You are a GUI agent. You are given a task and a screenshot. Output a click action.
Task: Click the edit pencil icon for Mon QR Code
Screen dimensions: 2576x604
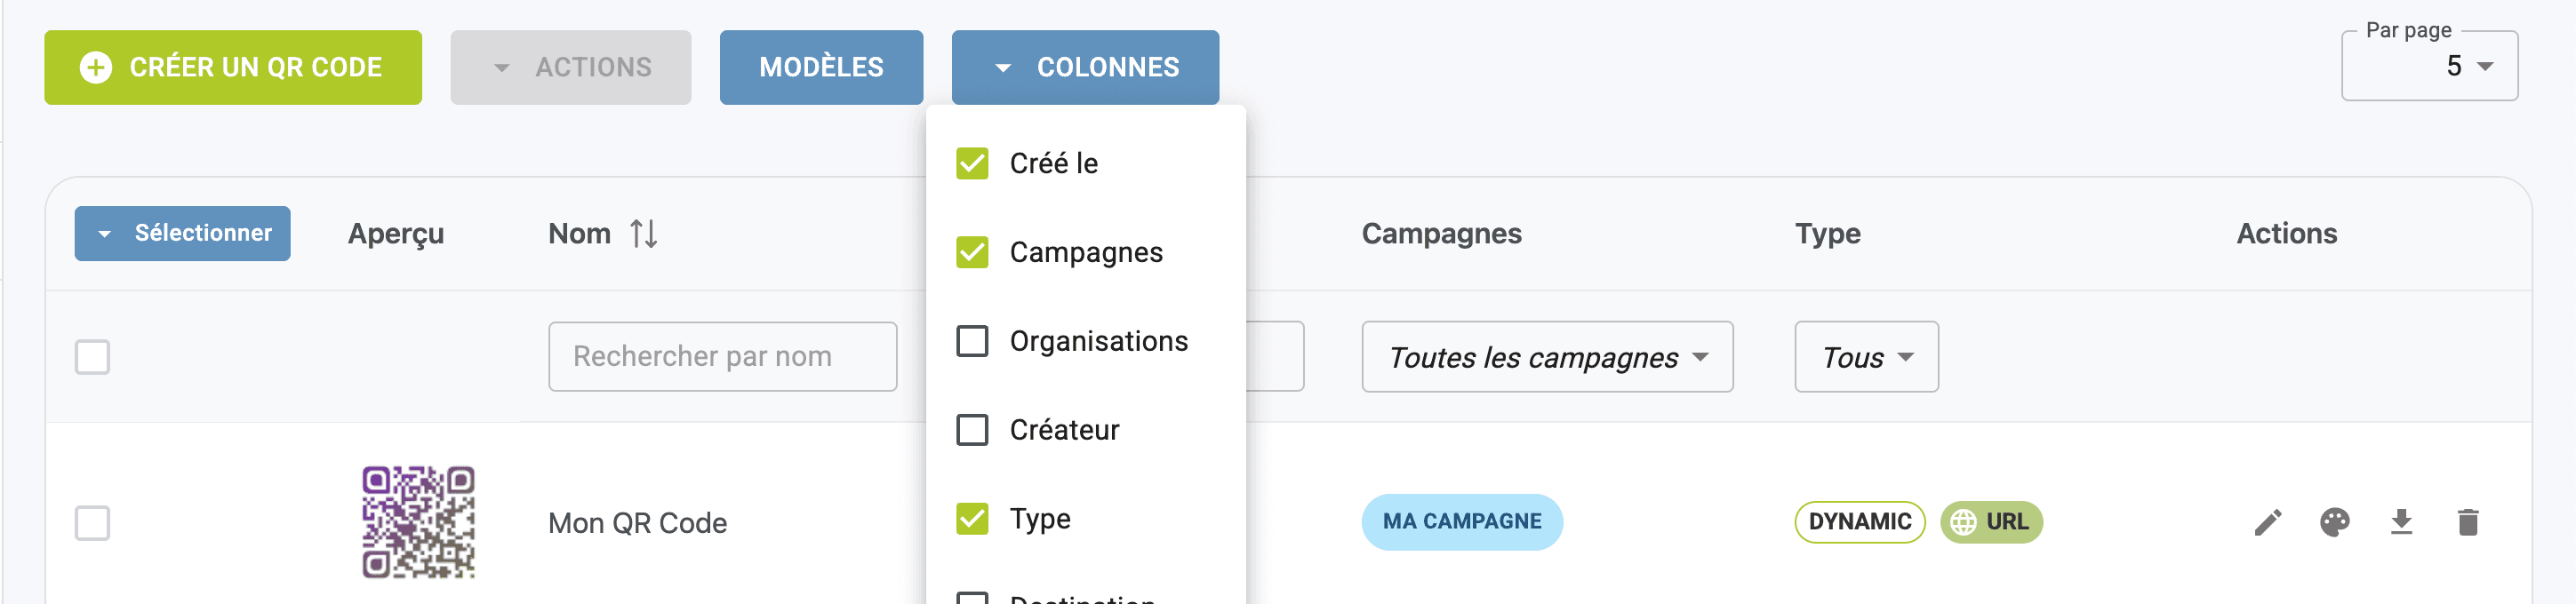(2267, 522)
